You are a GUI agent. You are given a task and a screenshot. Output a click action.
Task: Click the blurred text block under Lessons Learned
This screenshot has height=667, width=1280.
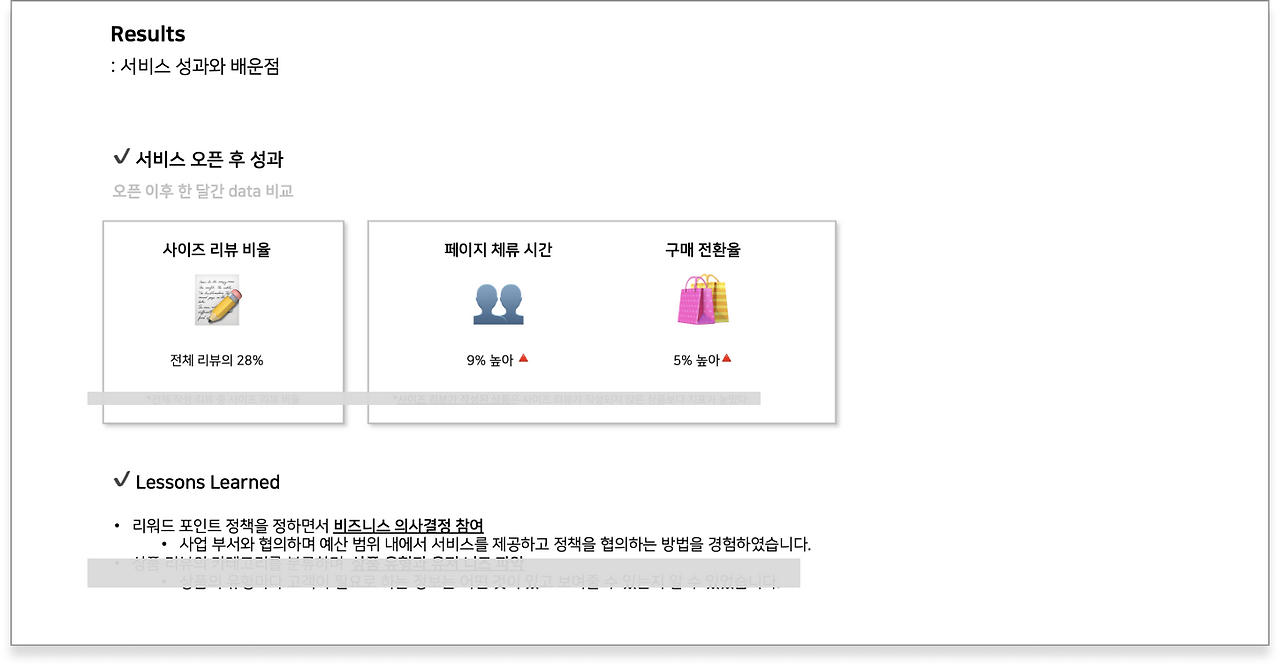445,572
